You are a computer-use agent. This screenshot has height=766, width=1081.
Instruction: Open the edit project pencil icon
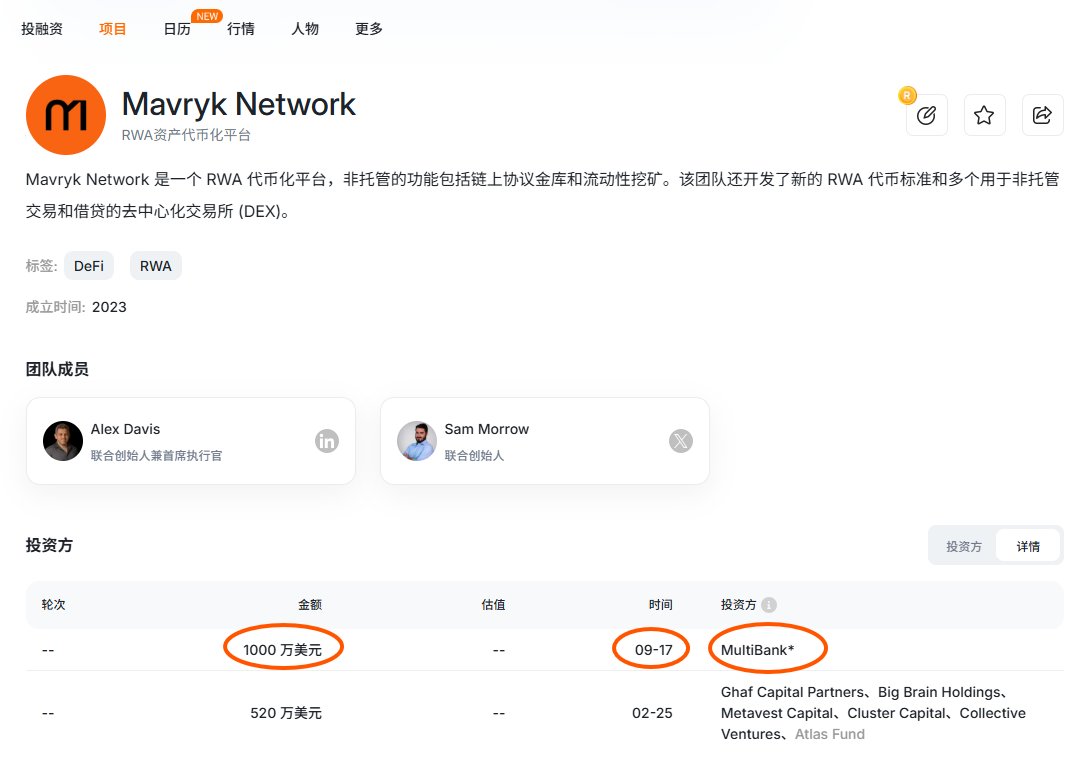[927, 115]
